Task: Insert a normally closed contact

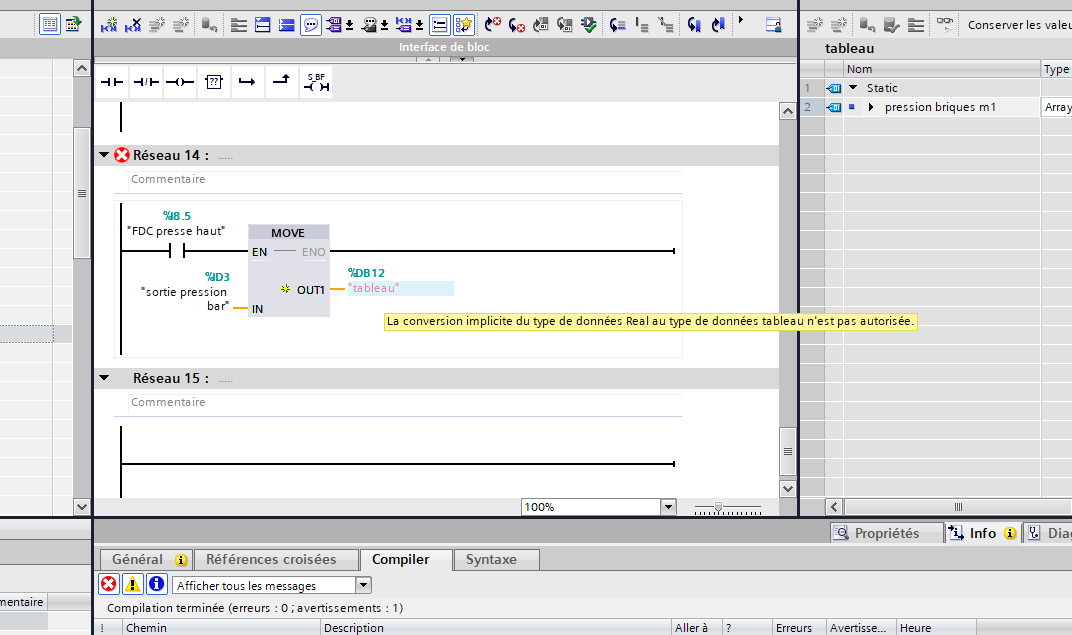Action: point(146,83)
